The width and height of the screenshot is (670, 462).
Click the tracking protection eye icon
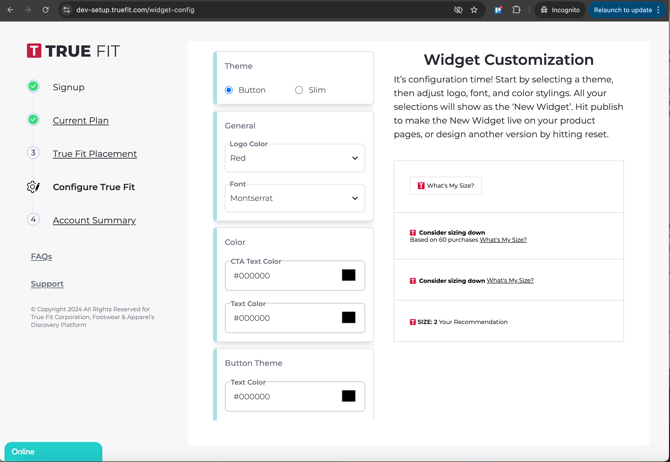click(458, 10)
